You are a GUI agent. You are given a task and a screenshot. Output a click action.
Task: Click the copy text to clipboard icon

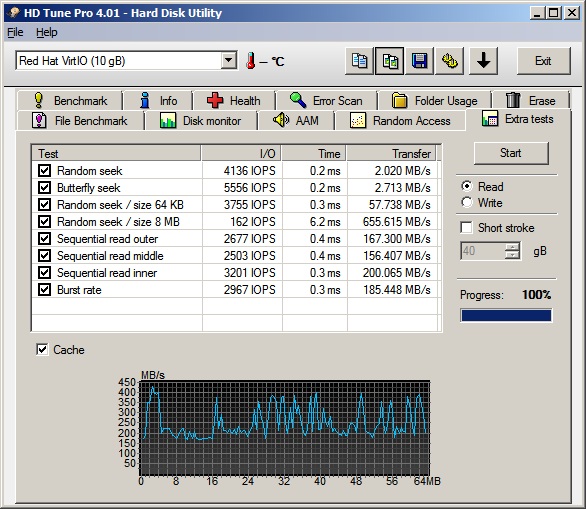click(x=359, y=61)
